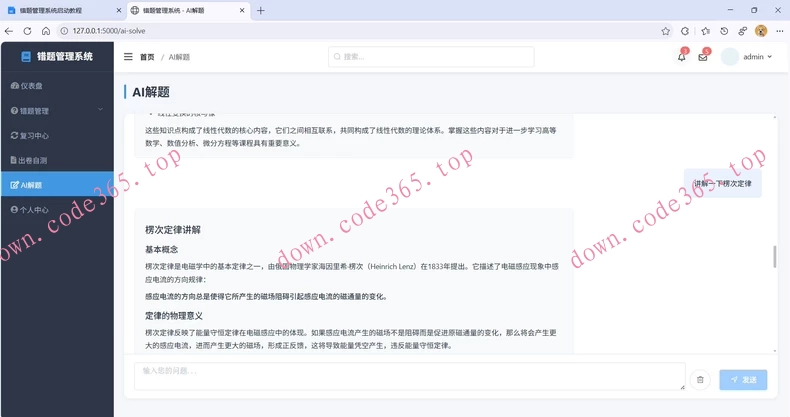Click the 复习中心 refresh icon
Viewport: 790px width, 417px height.
coord(15,135)
